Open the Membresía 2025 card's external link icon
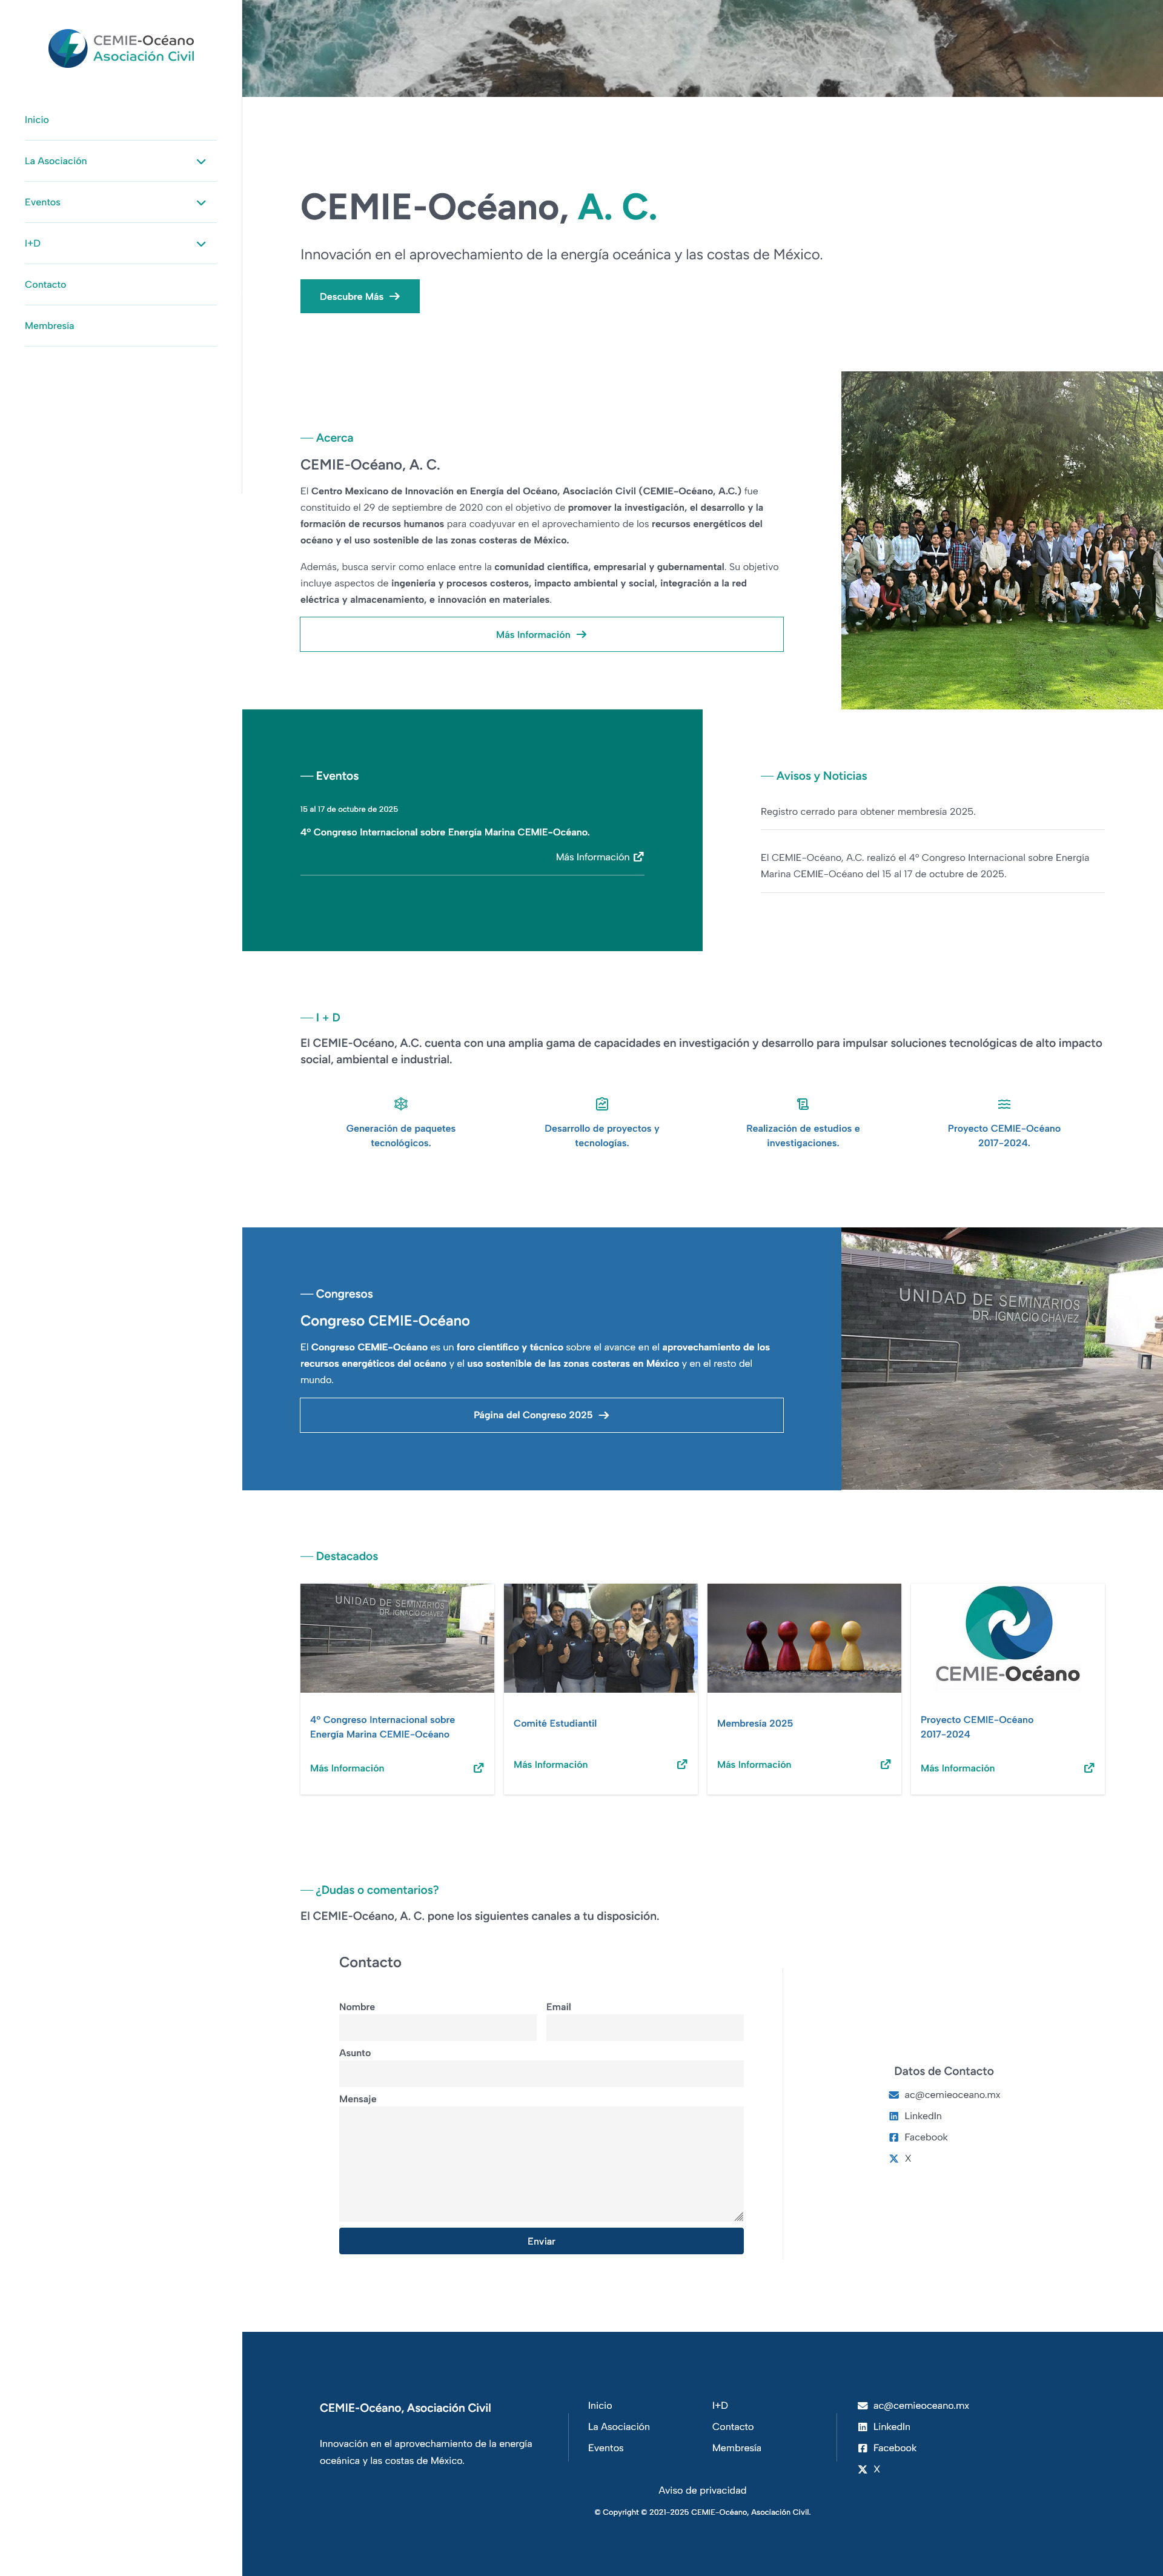 pos(885,1764)
